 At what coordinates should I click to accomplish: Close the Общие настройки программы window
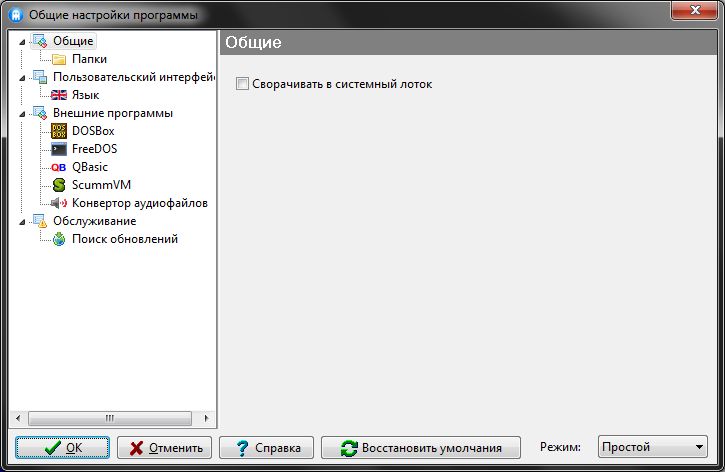[694, 10]
